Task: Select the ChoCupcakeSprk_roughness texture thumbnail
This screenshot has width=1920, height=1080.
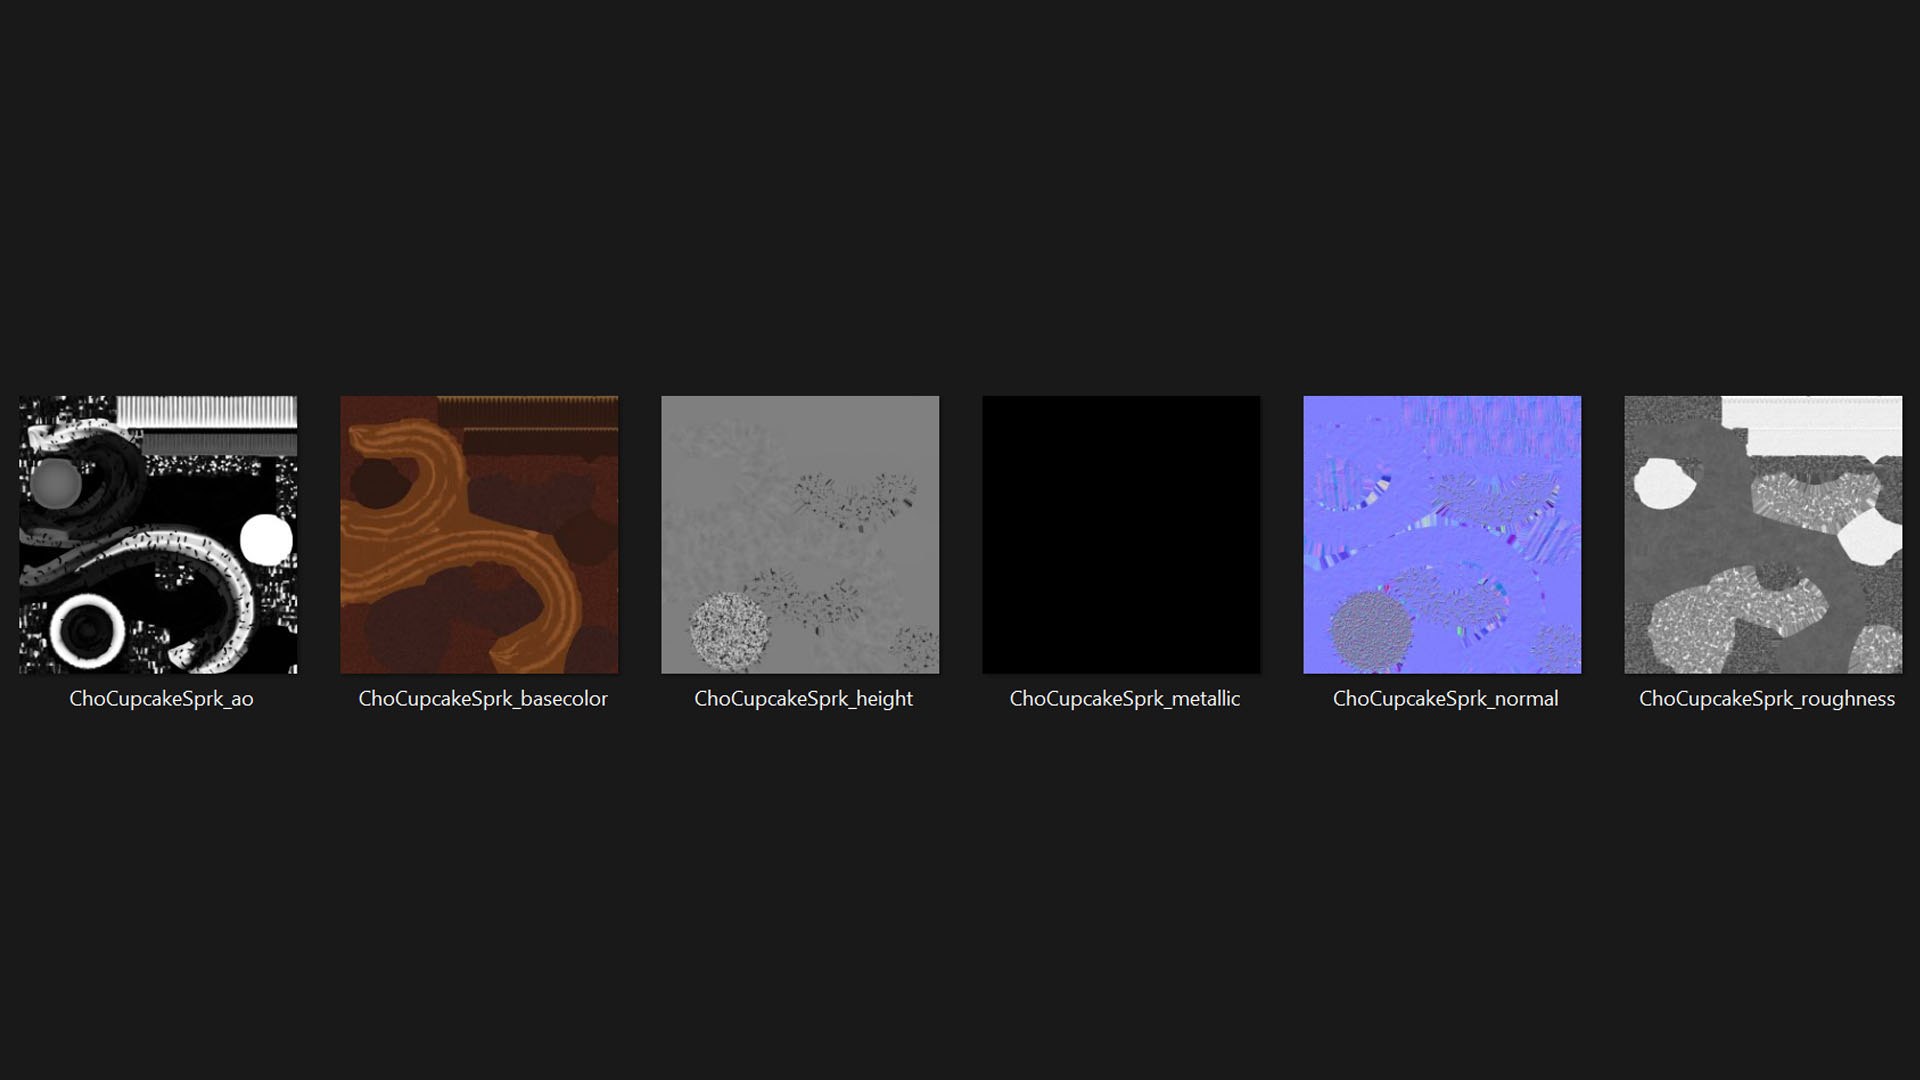Action: [x=1763, y=535]
